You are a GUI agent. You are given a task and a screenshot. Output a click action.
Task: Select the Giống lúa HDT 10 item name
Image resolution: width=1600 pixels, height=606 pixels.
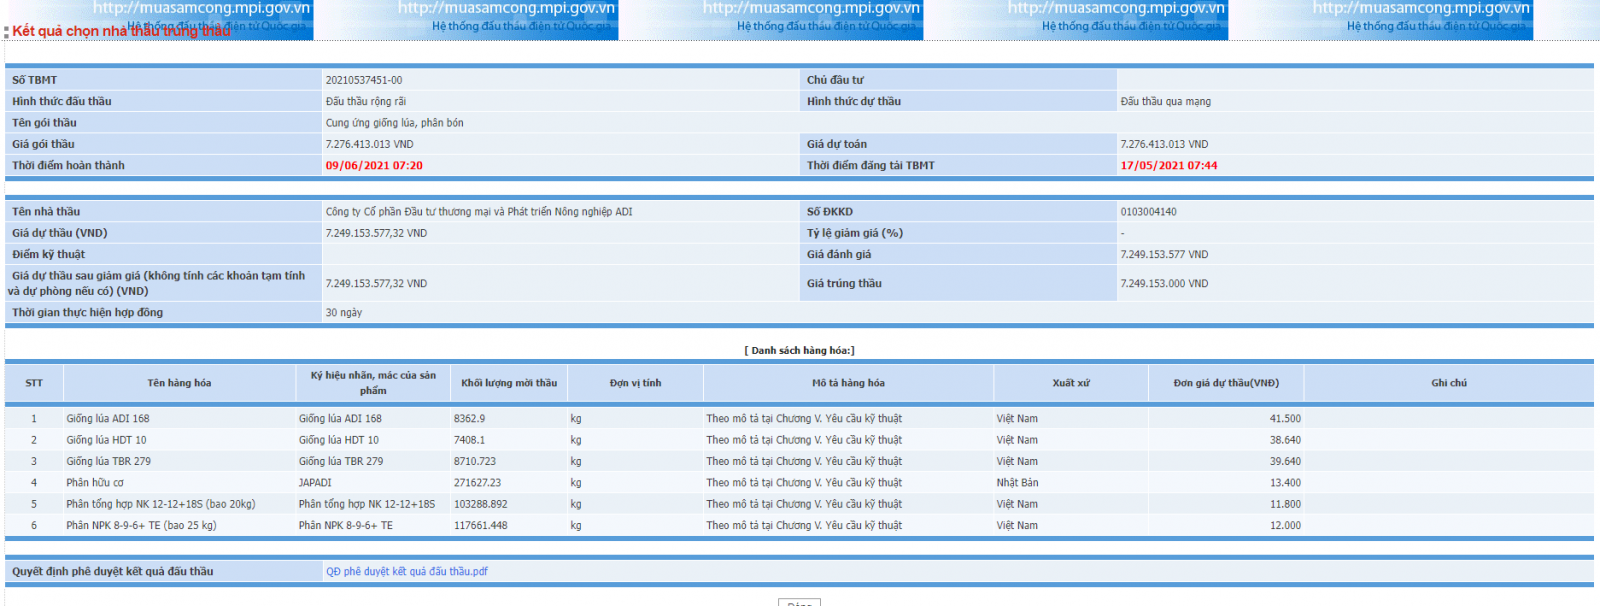pyautogui.click(x=106, y=440)
